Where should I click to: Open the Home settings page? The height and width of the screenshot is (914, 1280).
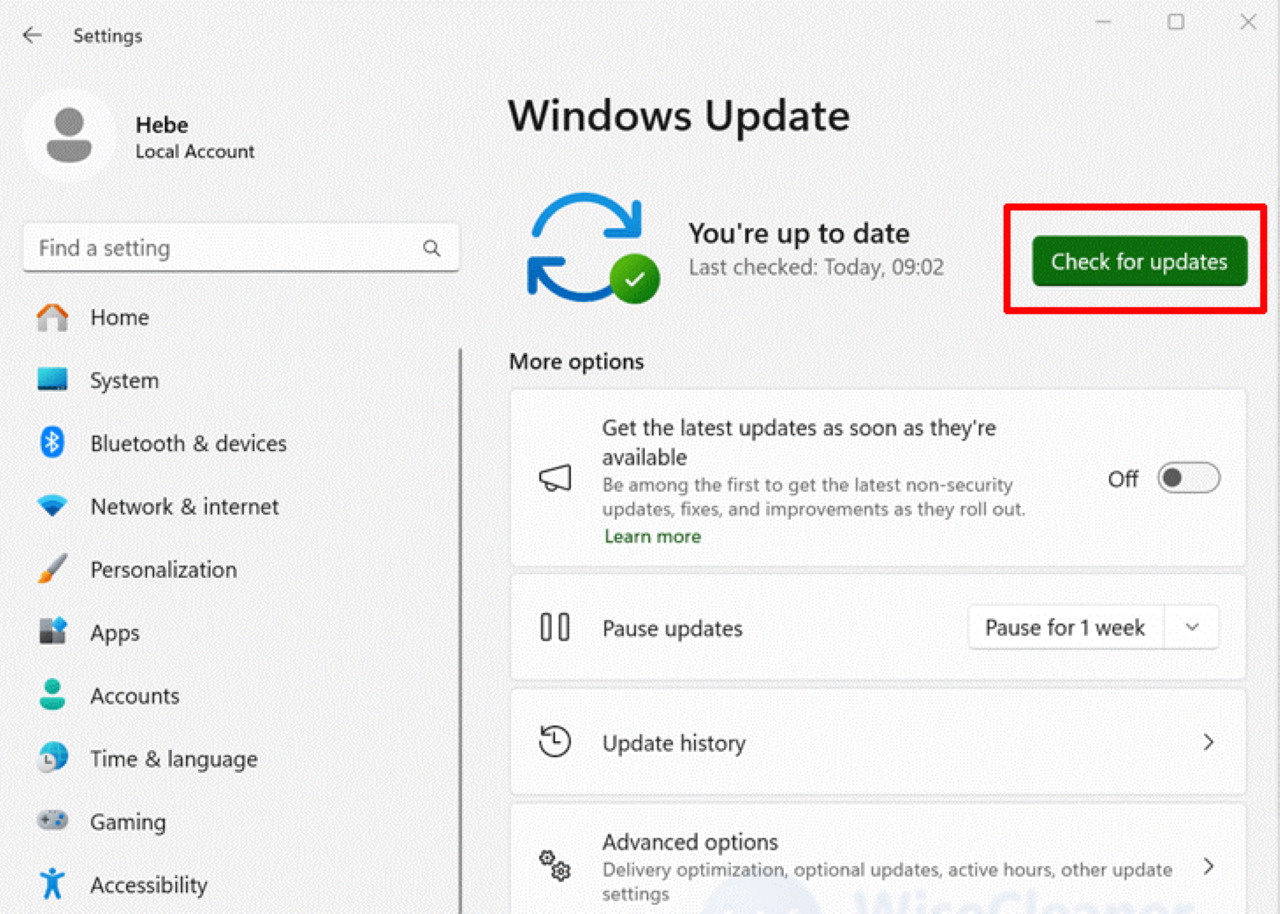pyautogui.click(x=119, y=317)
